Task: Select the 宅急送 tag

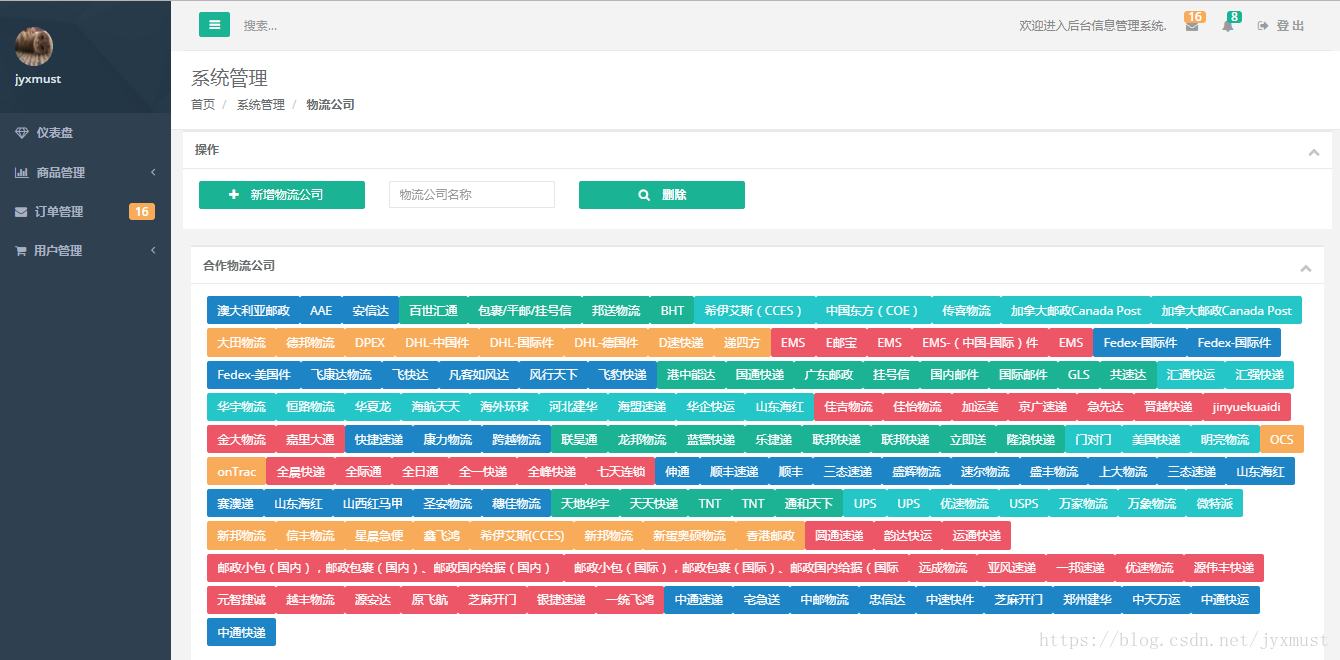Action: (761, 599)
